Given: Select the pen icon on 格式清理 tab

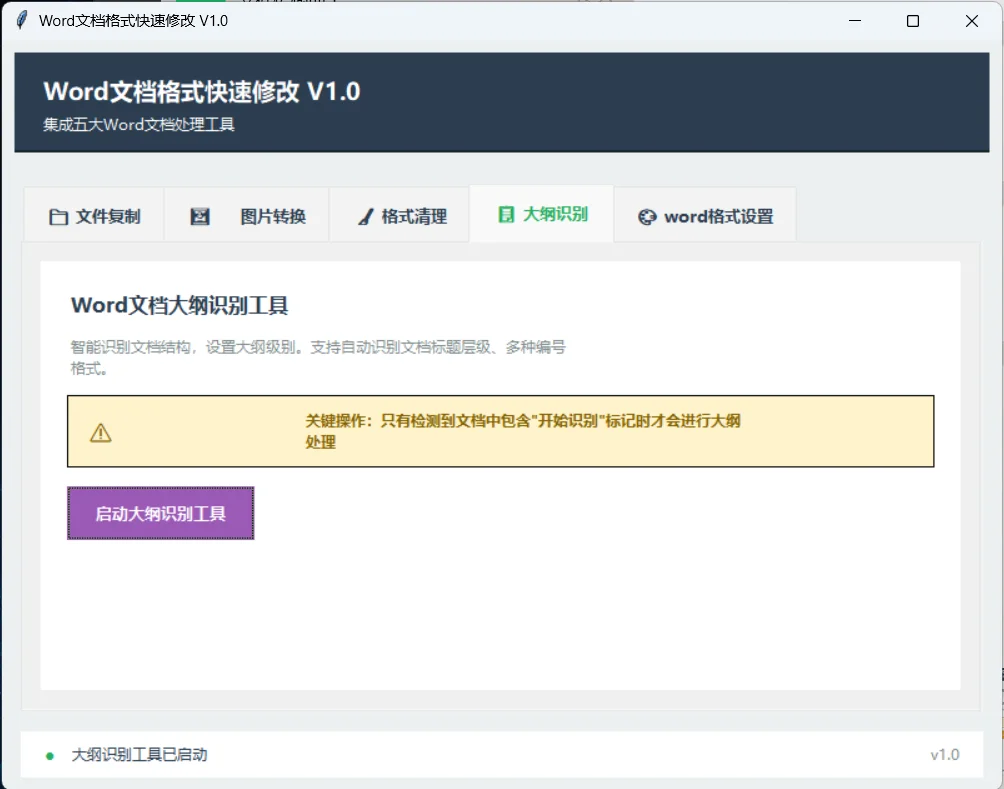Looking at the screenshot, I should (364, 214).
